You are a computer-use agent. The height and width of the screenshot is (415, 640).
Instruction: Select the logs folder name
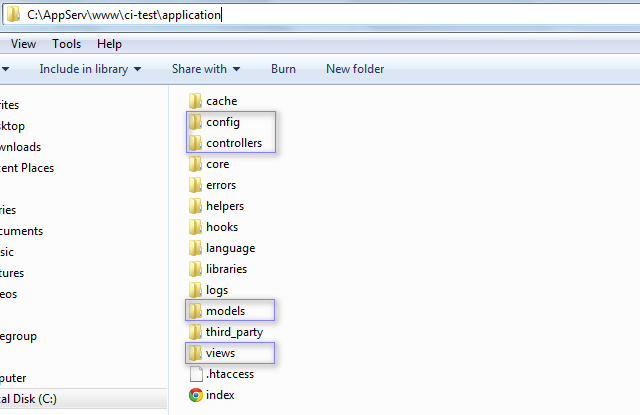click(217, 291)
